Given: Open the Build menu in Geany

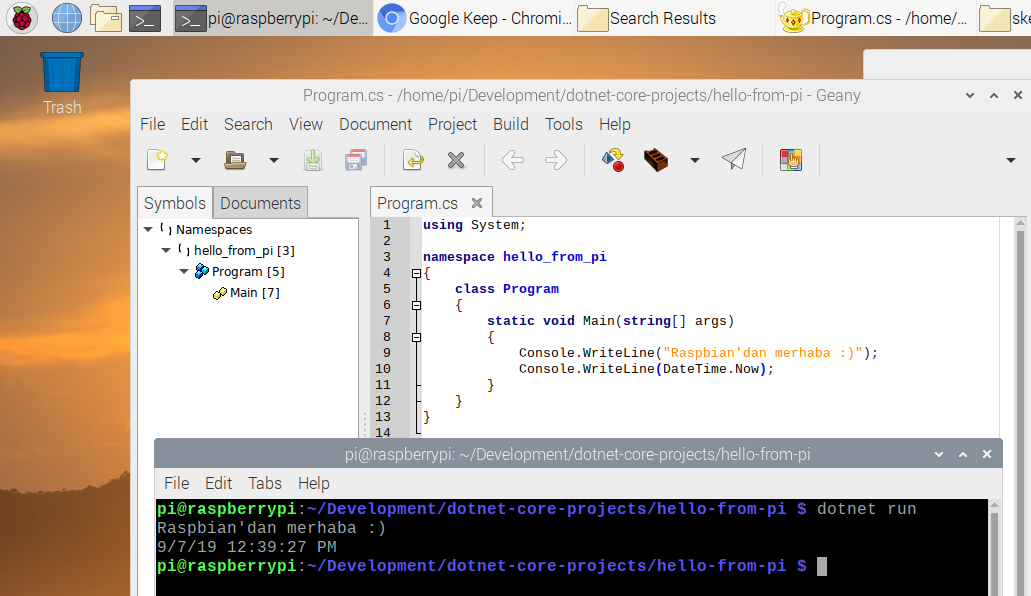Looking at the screenshot, I should [x=510, y=124].
